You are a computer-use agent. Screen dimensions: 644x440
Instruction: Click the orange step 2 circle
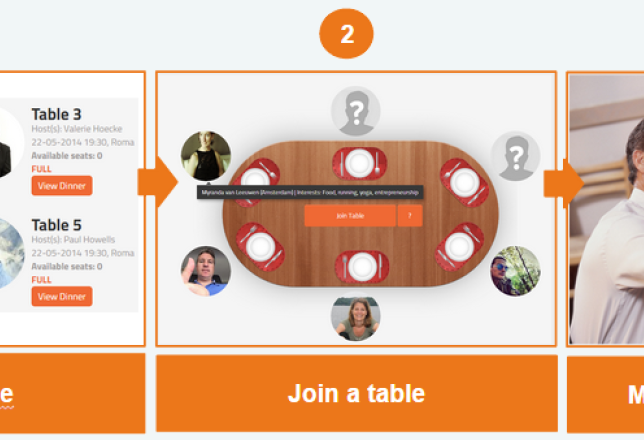(x=346, y=34)
